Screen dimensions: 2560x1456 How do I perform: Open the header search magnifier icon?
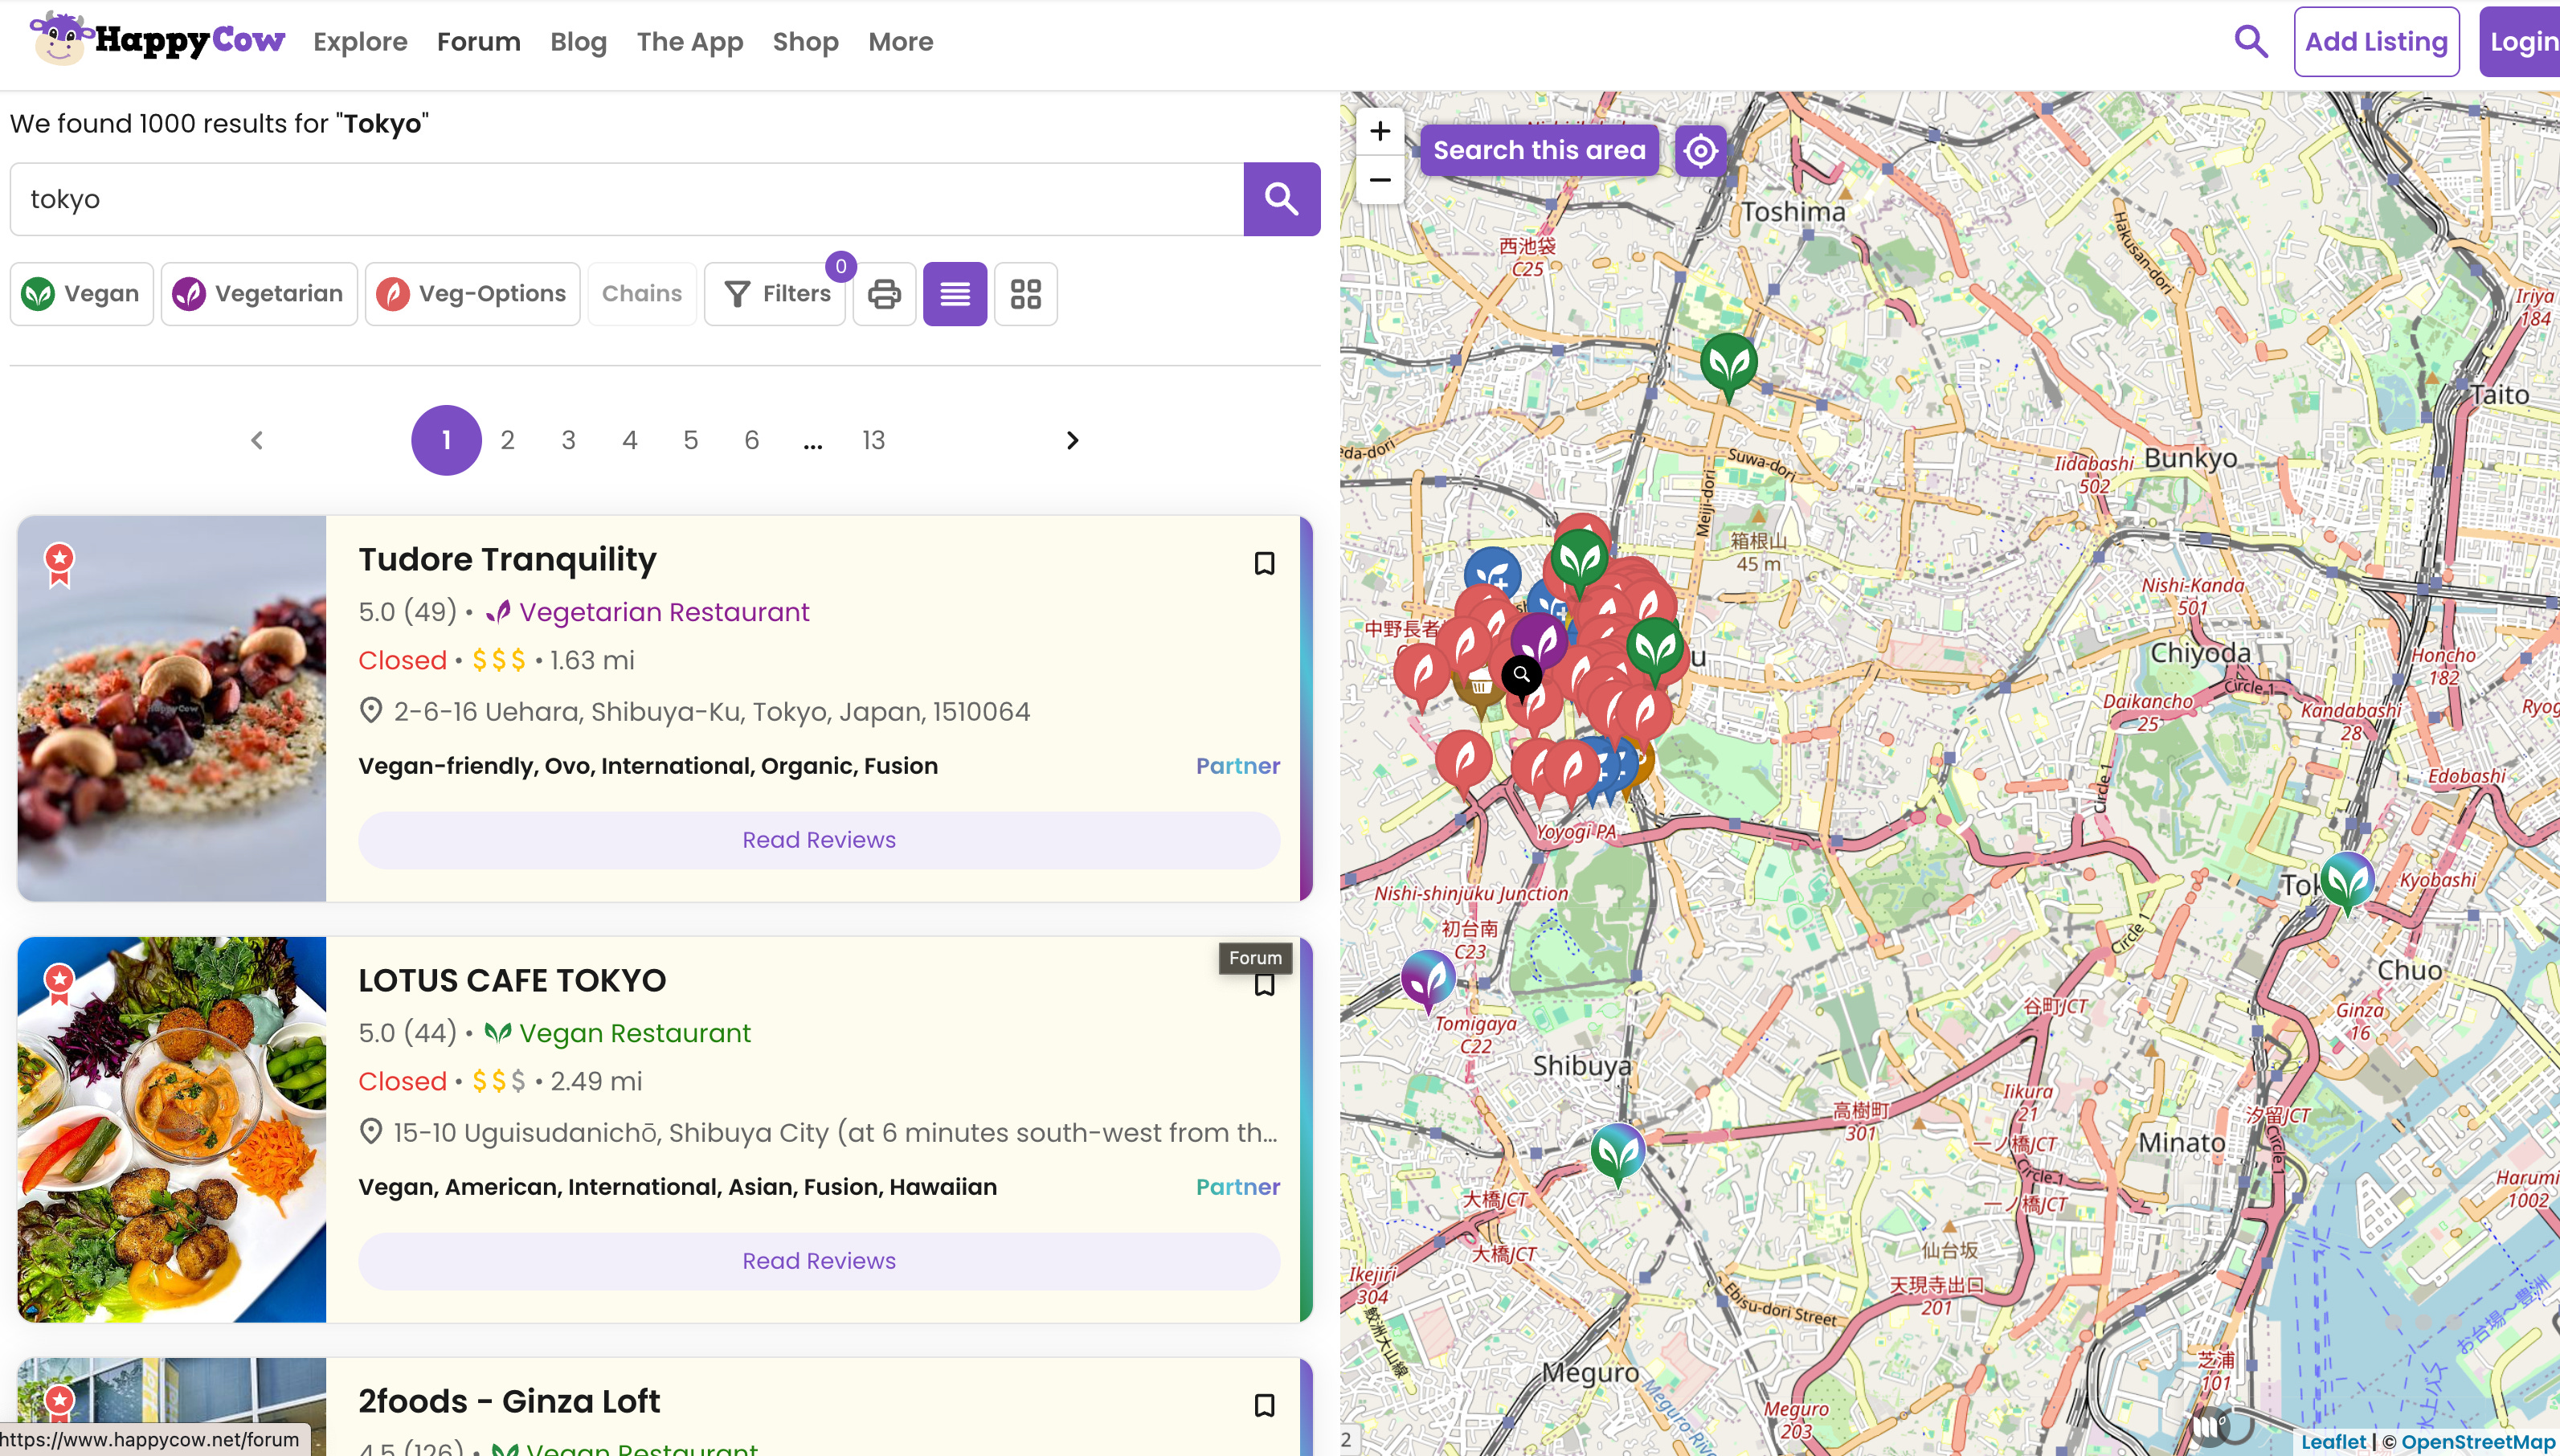coord(2250,41)
